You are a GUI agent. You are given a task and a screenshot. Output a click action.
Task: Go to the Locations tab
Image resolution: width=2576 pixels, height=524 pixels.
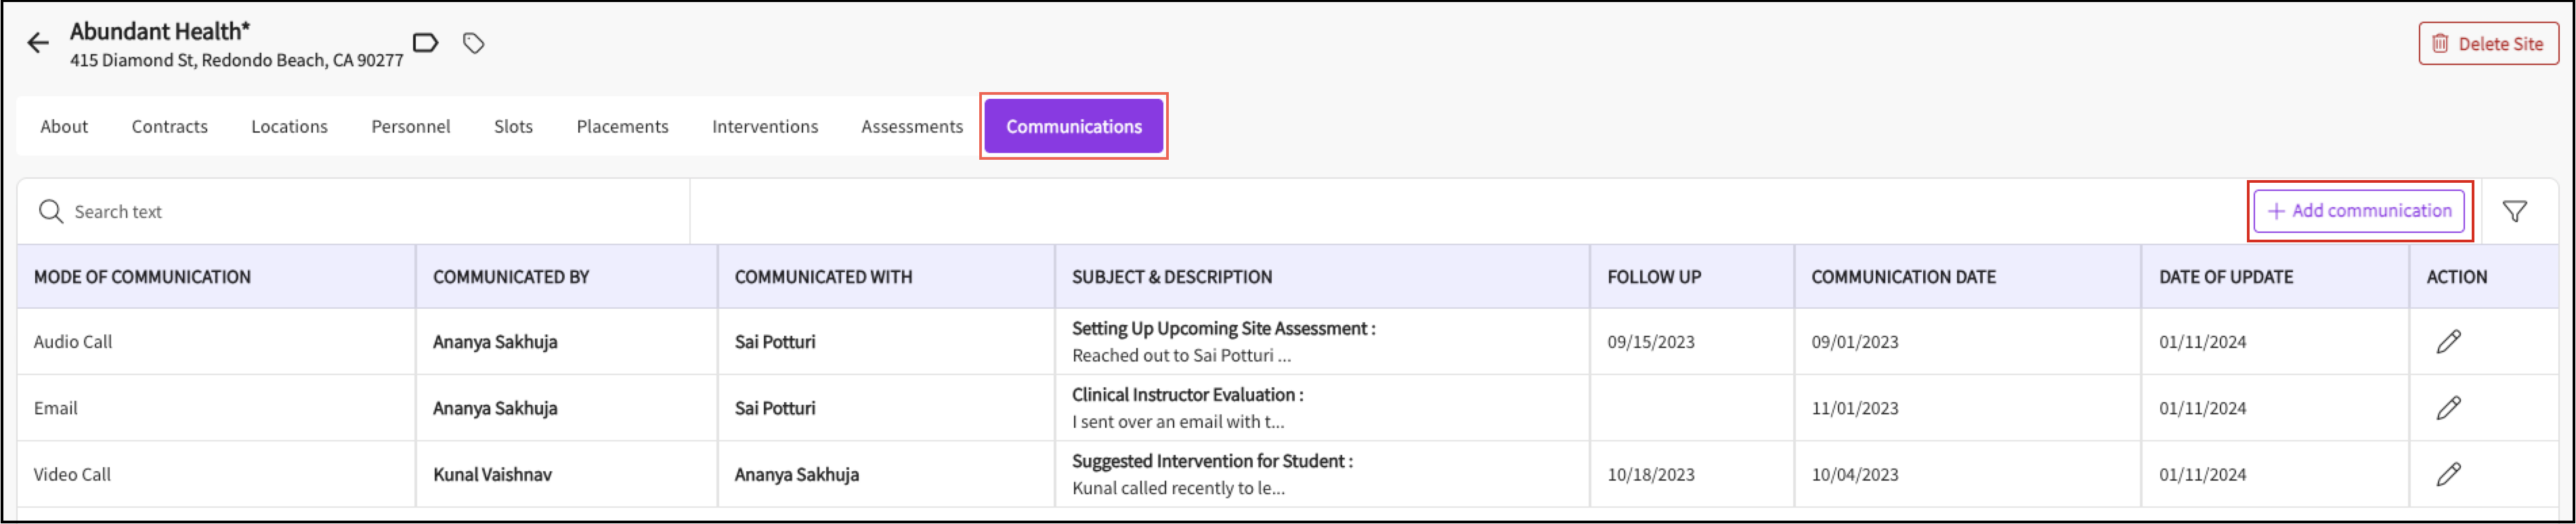tap(289, 127)
